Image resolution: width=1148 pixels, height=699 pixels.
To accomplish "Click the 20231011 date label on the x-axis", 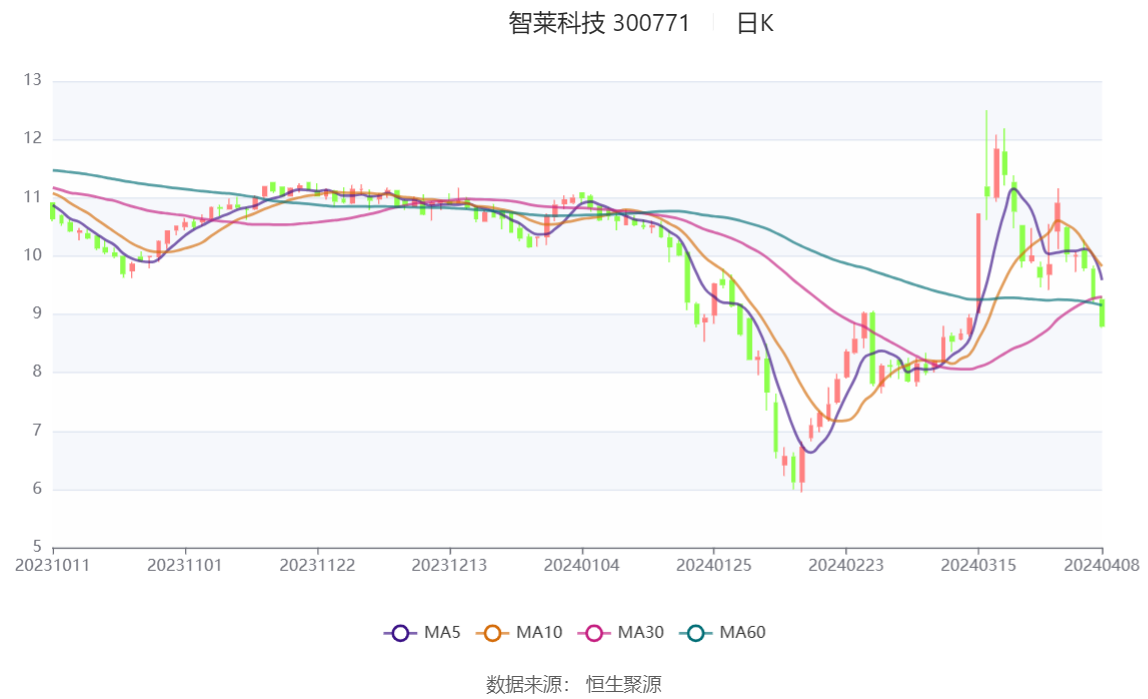I will [x=52, y=565].
